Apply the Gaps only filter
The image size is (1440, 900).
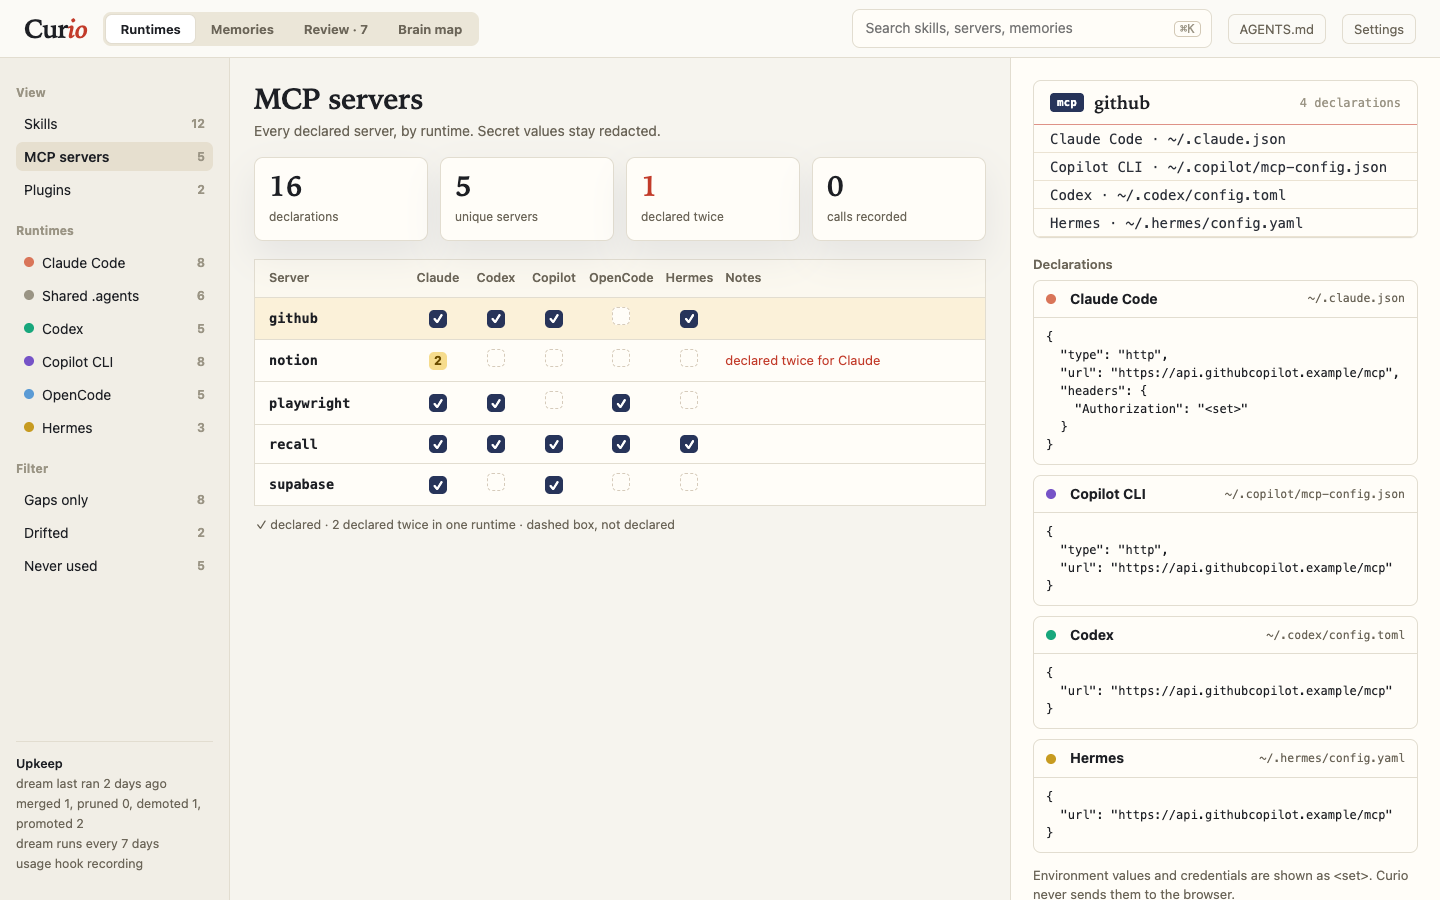pos(114,500)
